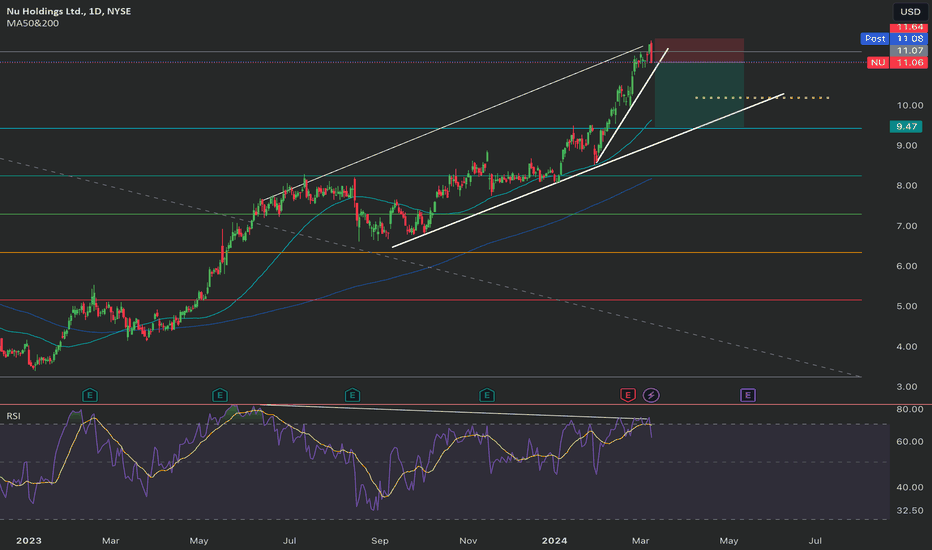Click the Sep label on the time axis
932x550 pixels.
point(380,540)
